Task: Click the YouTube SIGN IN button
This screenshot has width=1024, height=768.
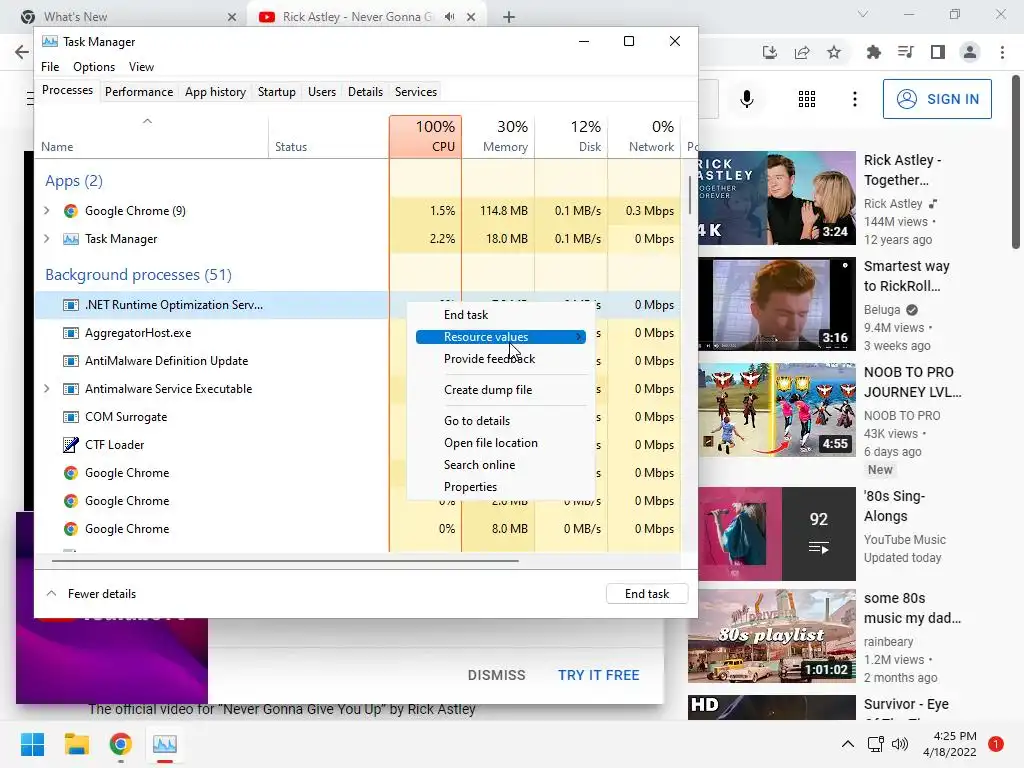Action: pos(937,99)
